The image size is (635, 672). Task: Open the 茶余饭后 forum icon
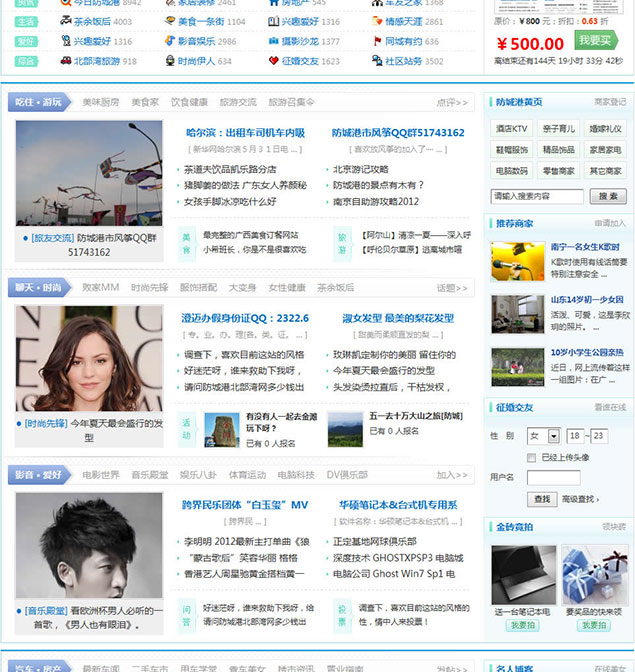click(x=64, y=21)
